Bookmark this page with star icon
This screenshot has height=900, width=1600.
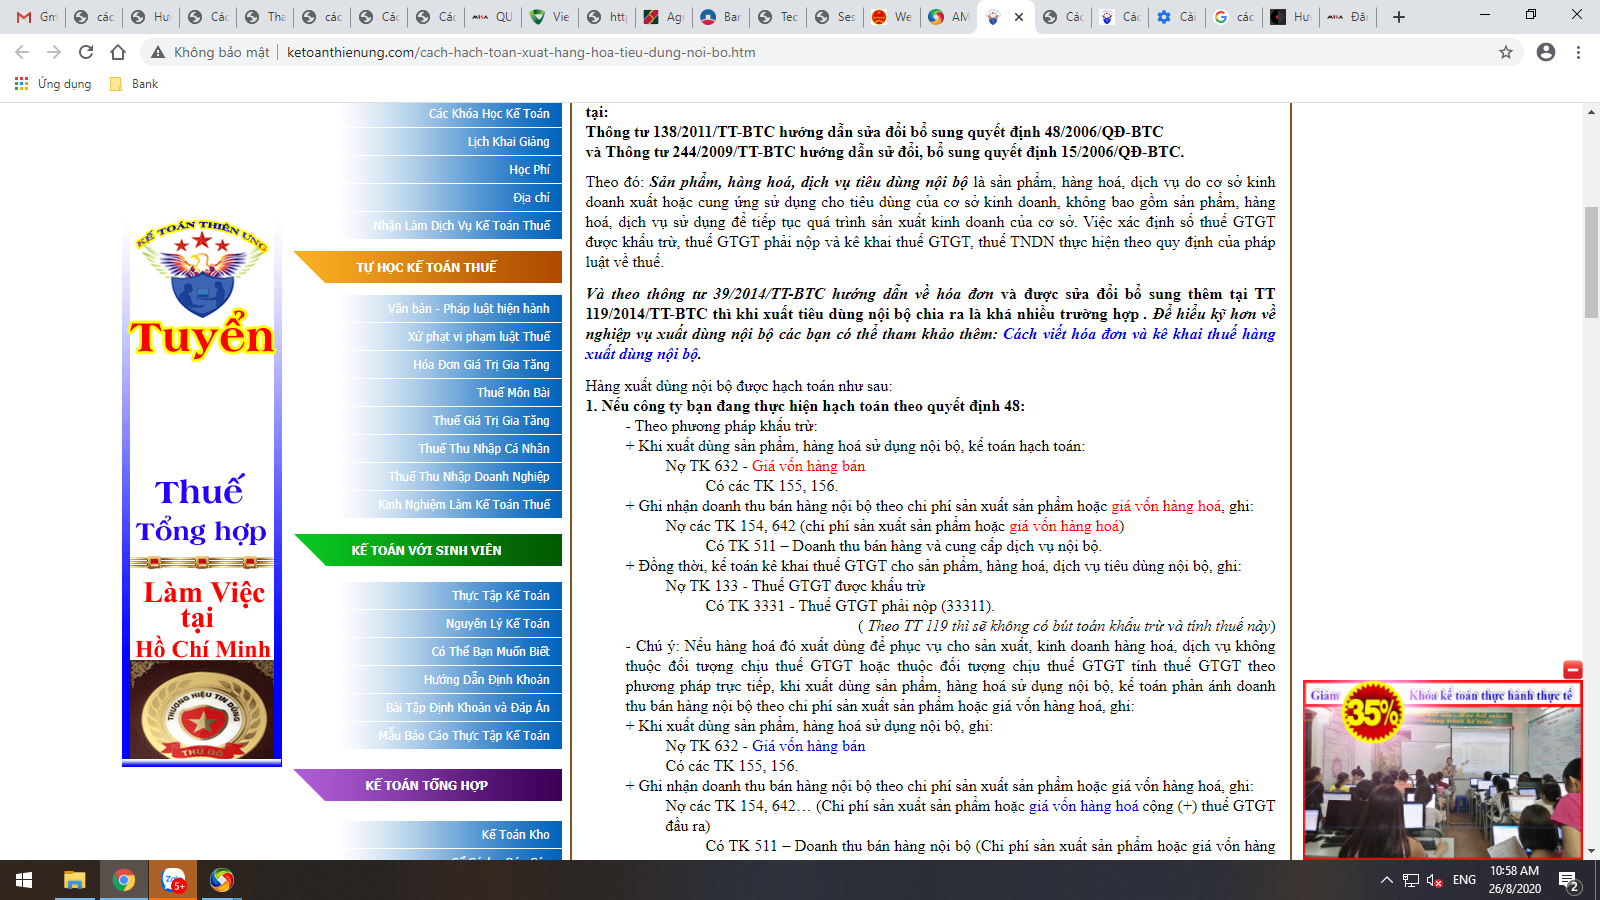tap(1506, 52)
